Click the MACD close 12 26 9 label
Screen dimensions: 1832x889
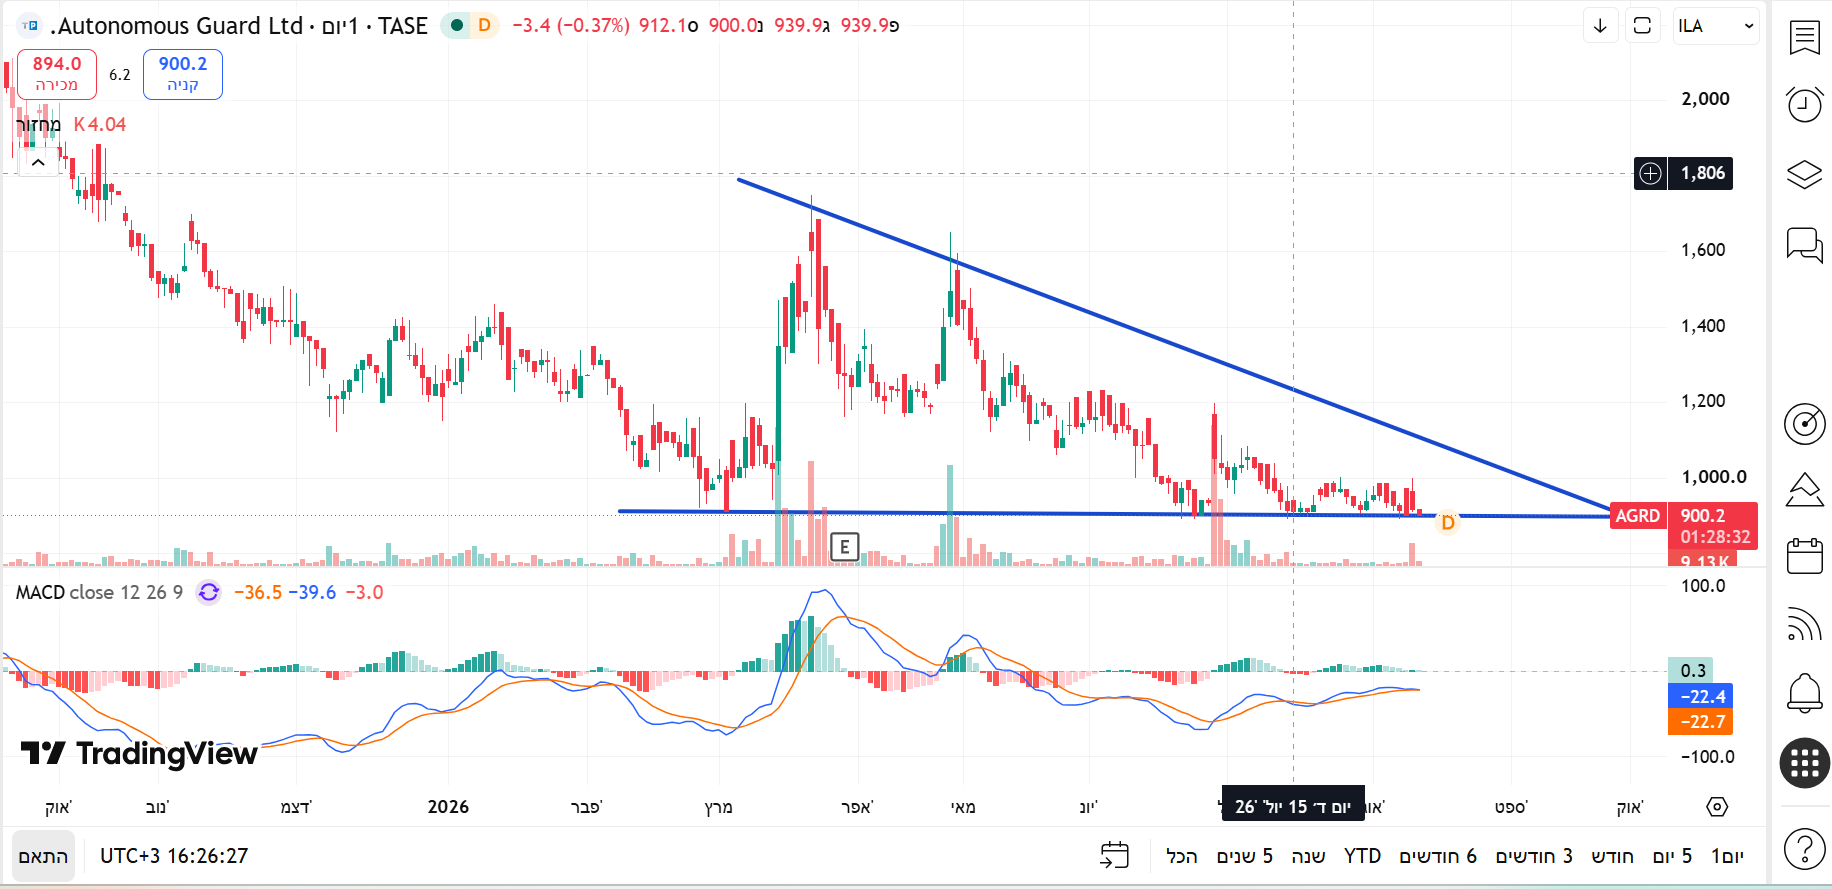pos(99,592)
